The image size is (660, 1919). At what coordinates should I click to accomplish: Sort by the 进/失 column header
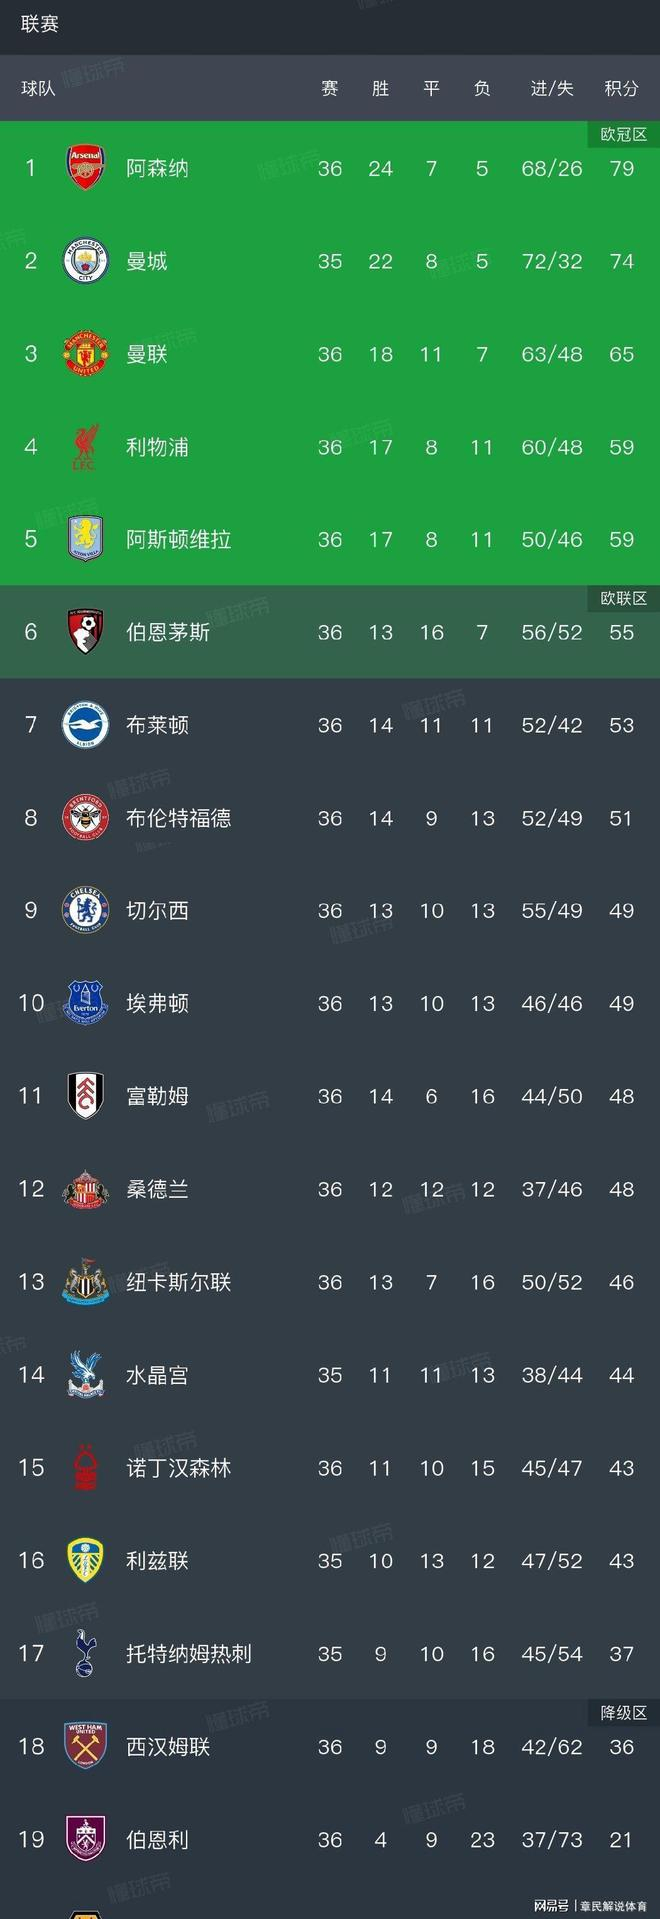552,89
